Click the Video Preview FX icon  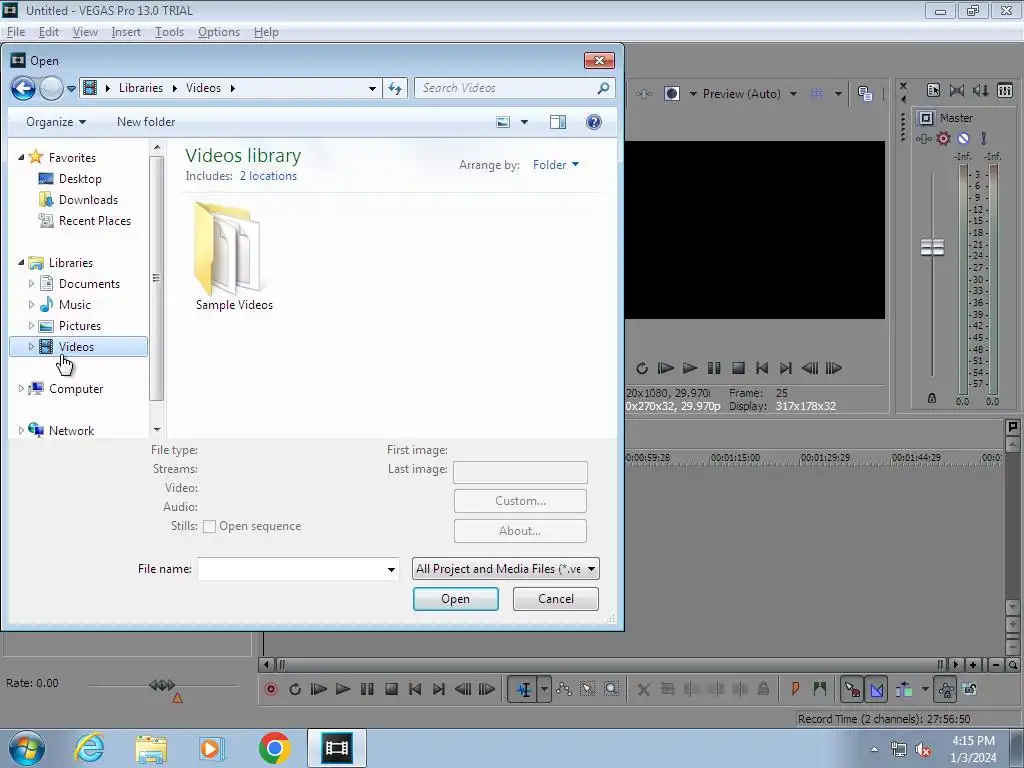(x=644, y=94)
